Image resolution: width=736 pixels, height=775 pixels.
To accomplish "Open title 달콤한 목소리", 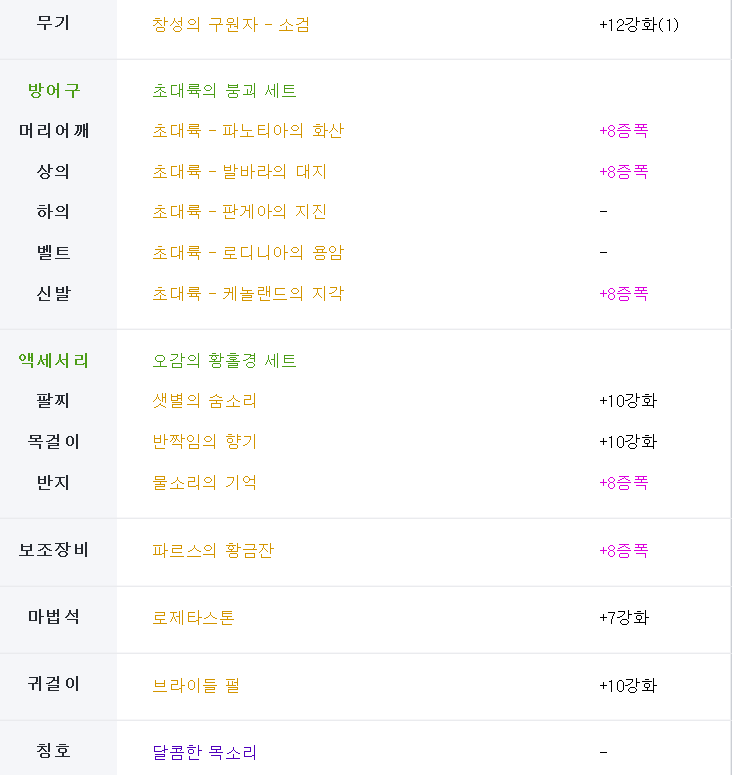I will 204,752.
